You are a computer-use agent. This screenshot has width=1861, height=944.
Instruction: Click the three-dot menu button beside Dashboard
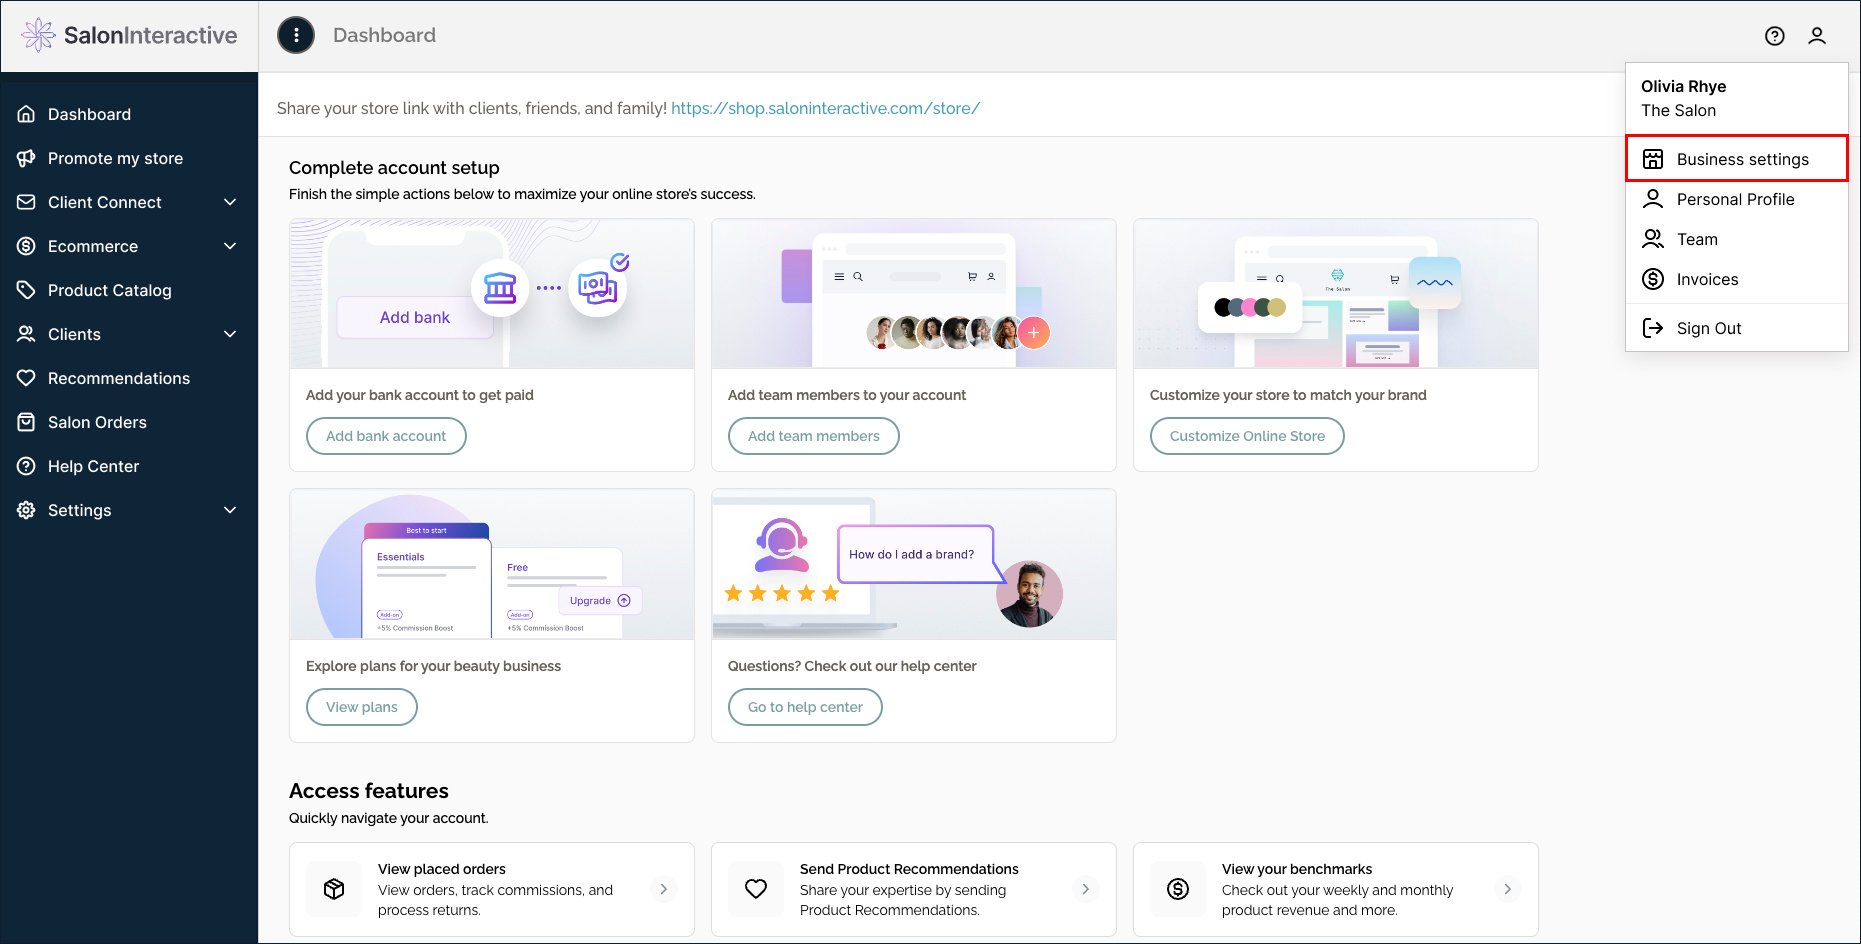click(296, 35)
